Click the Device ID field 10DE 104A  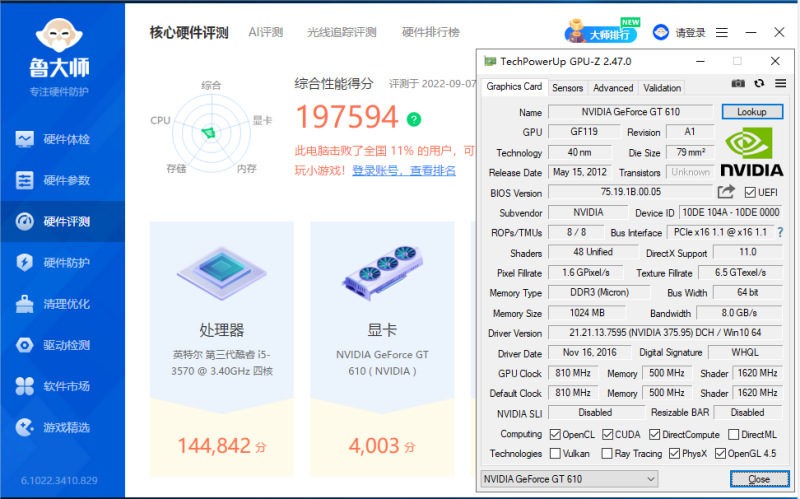click(731, 212)
